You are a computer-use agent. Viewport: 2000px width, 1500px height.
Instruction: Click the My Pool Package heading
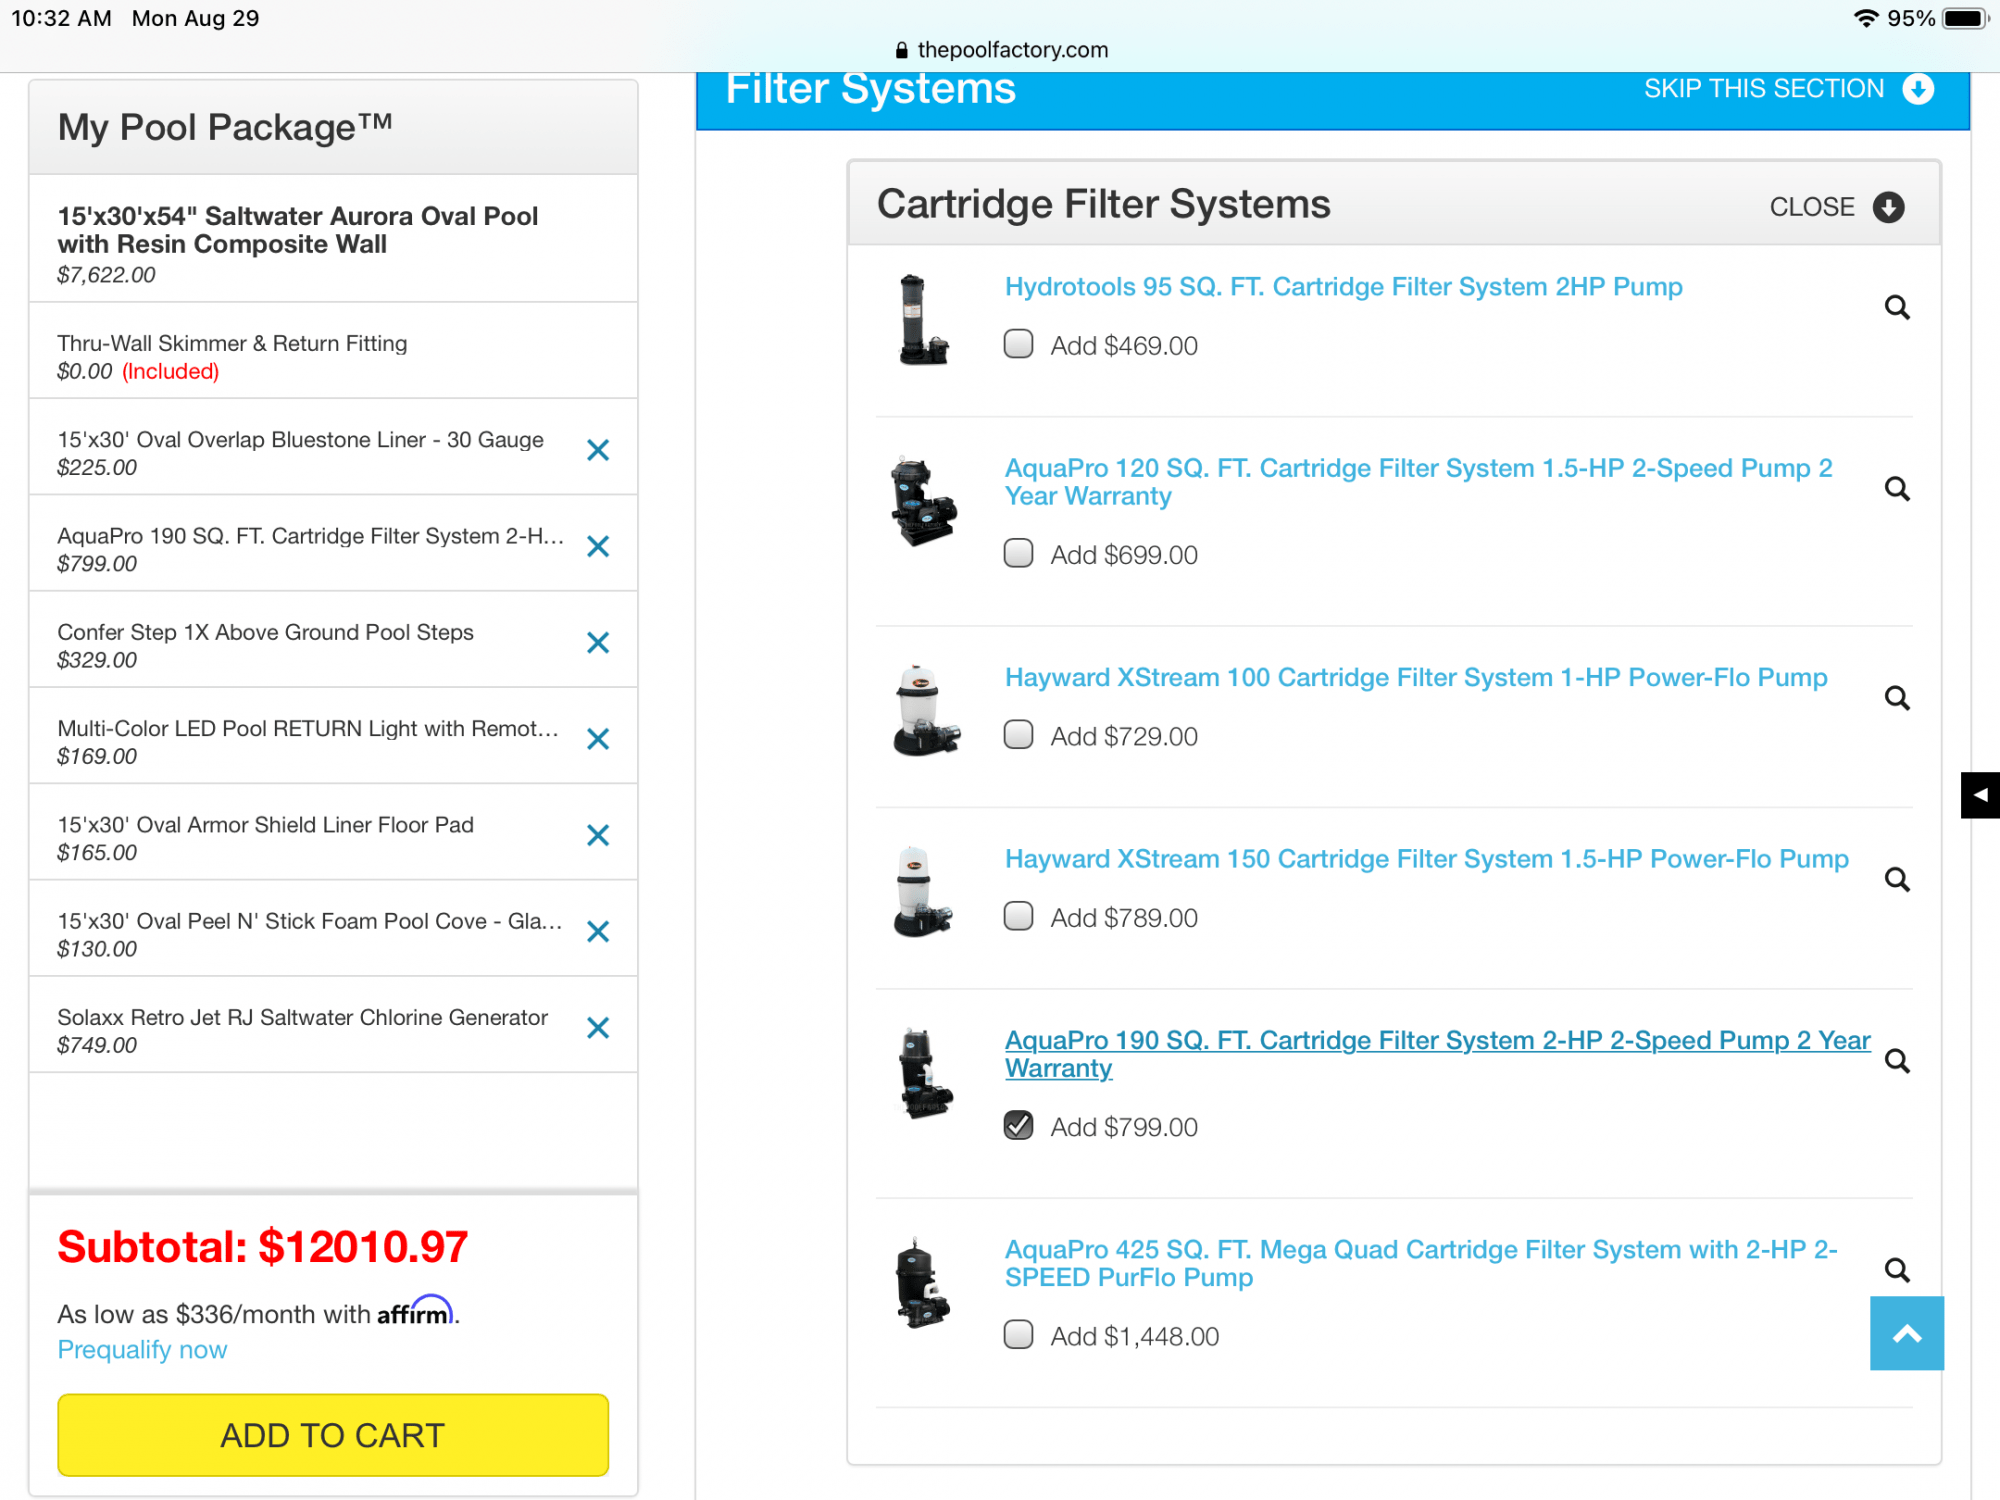225,127
